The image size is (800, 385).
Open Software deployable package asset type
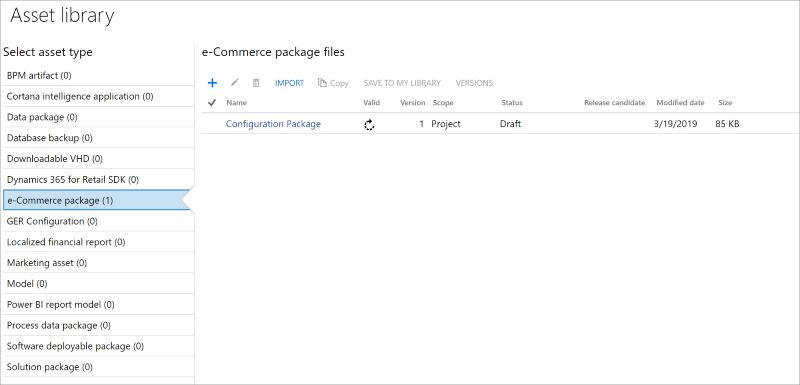pos(97,346)
